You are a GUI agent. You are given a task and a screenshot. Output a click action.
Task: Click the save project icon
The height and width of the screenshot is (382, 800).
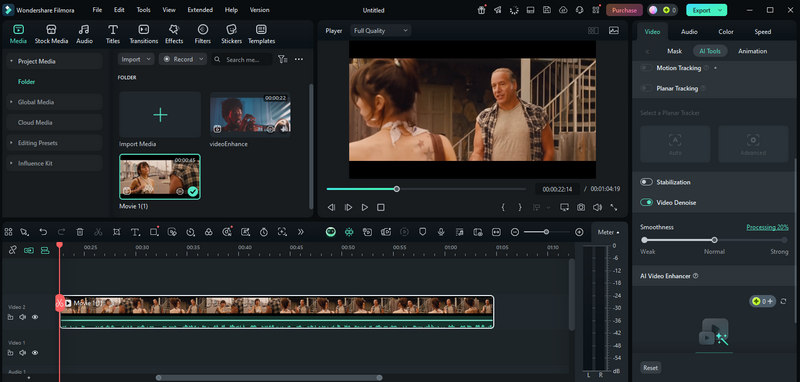click(546, 10)
